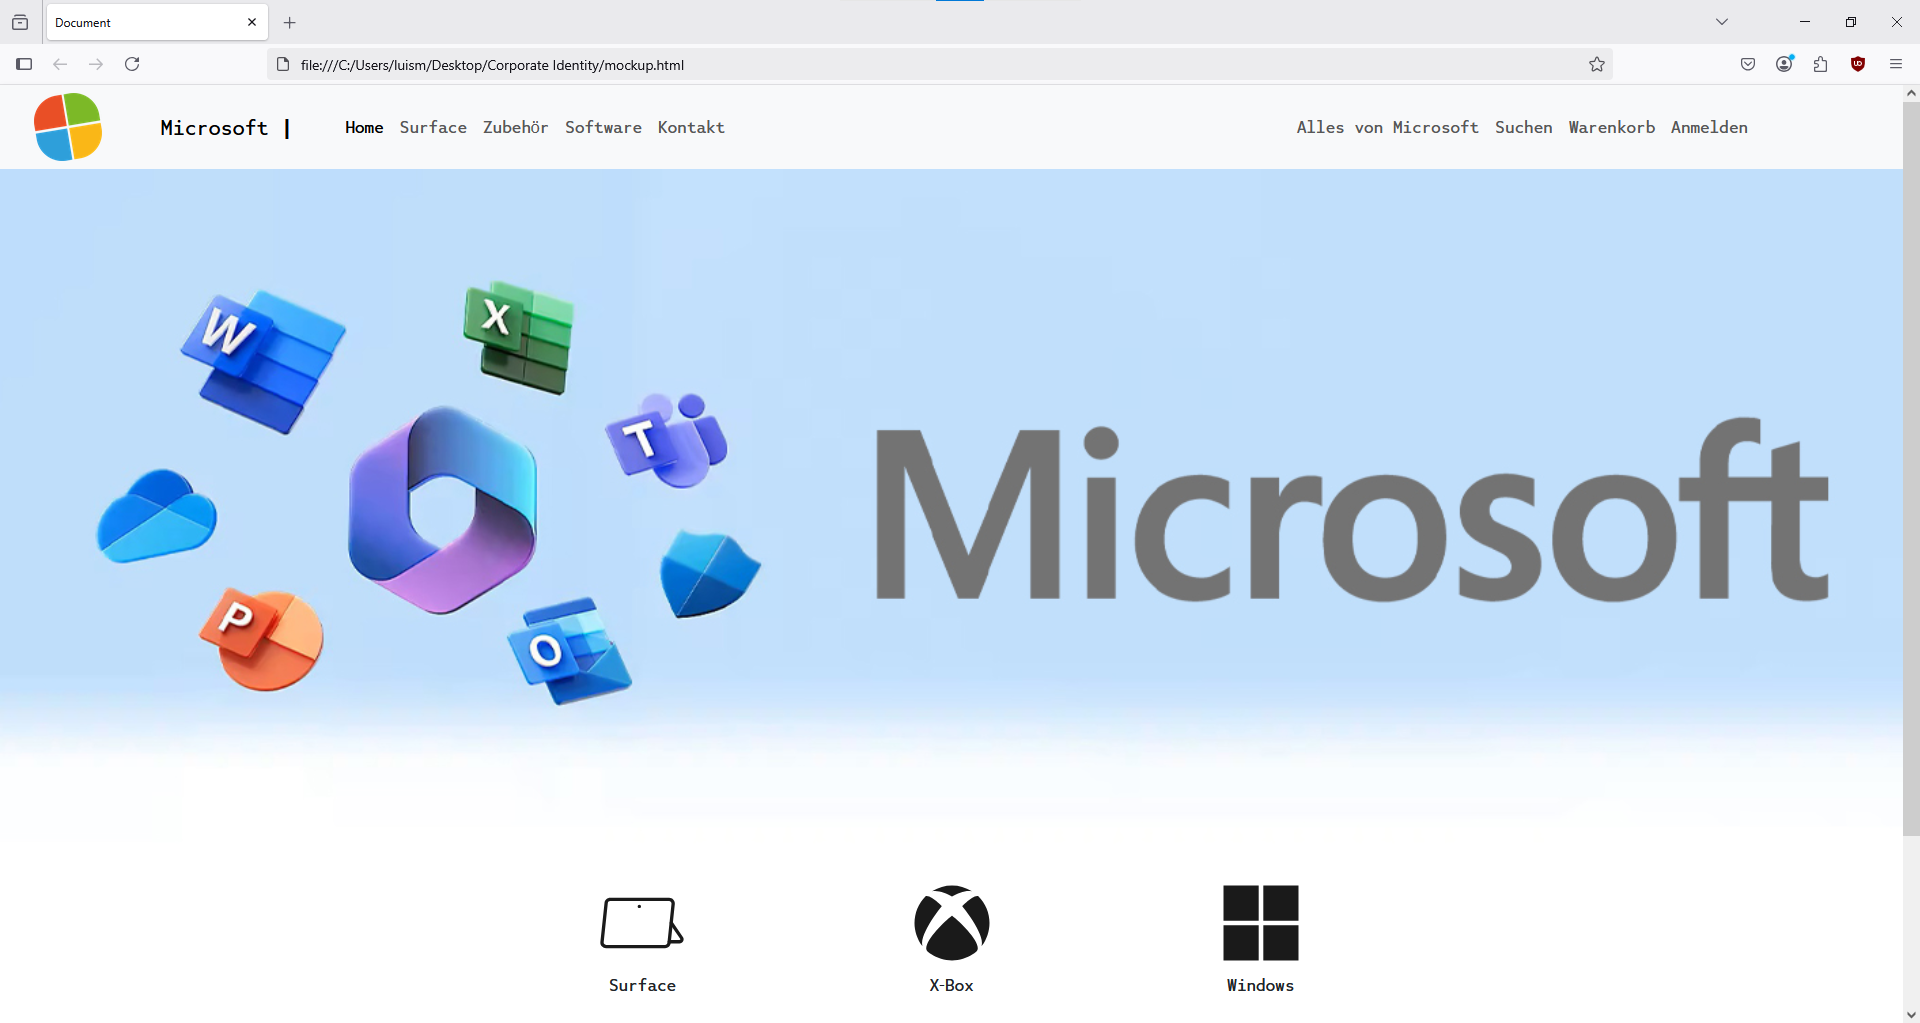
Task: Go forward to next page
Action: 96,64
